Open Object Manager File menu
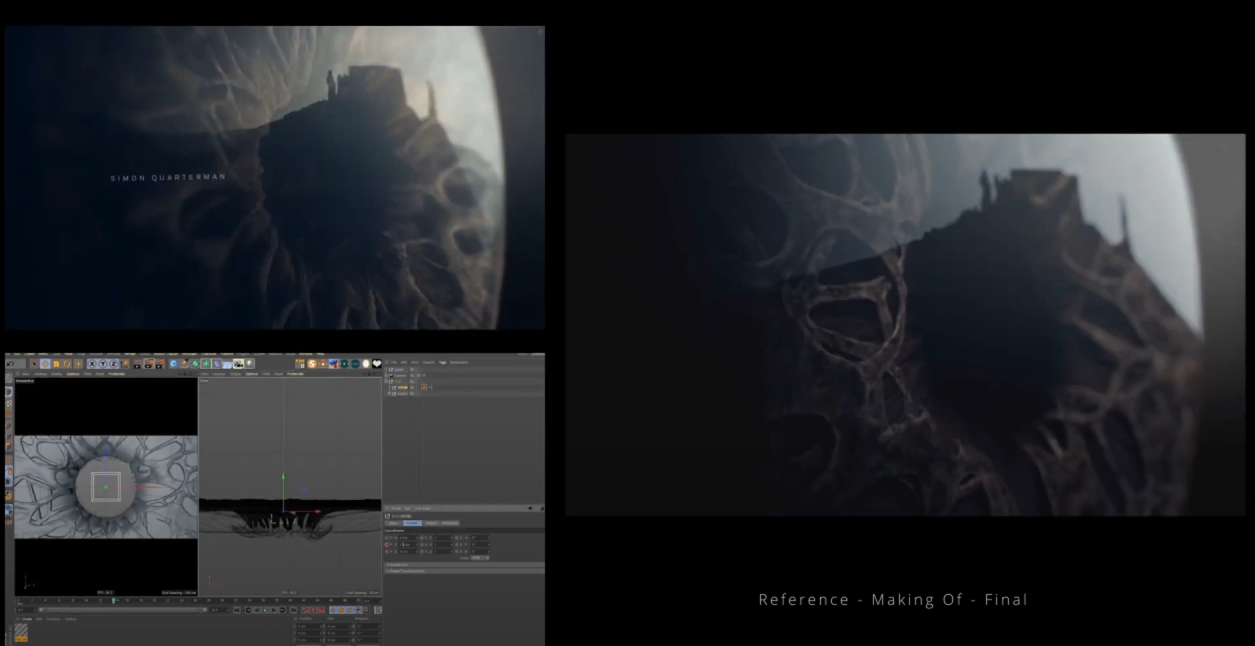This screenshot has width=1255, height=646. (393, 362)
